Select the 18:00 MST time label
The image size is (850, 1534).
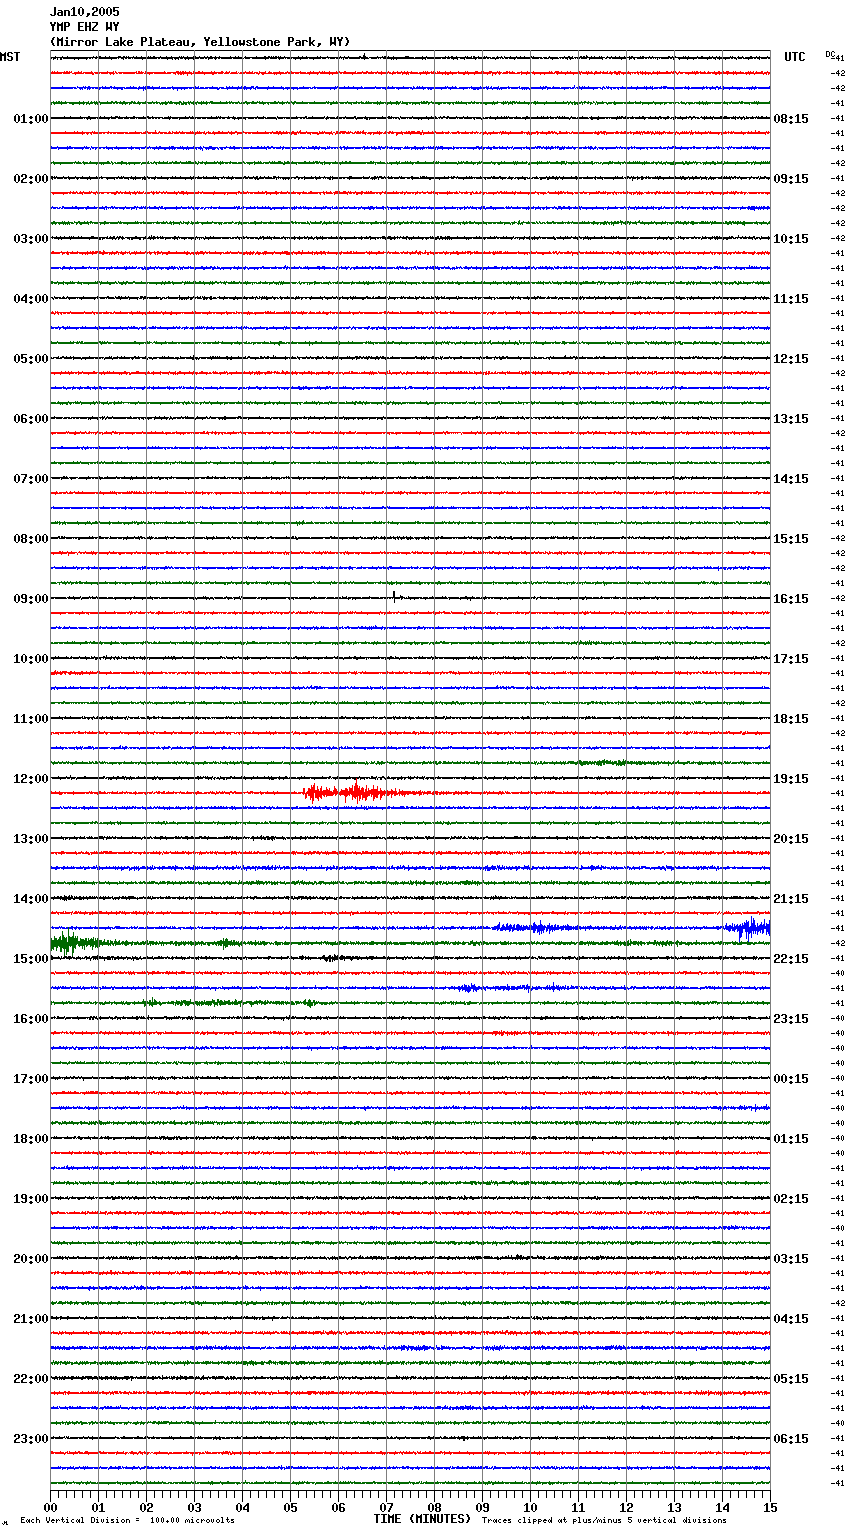[x=31, y=1139]
